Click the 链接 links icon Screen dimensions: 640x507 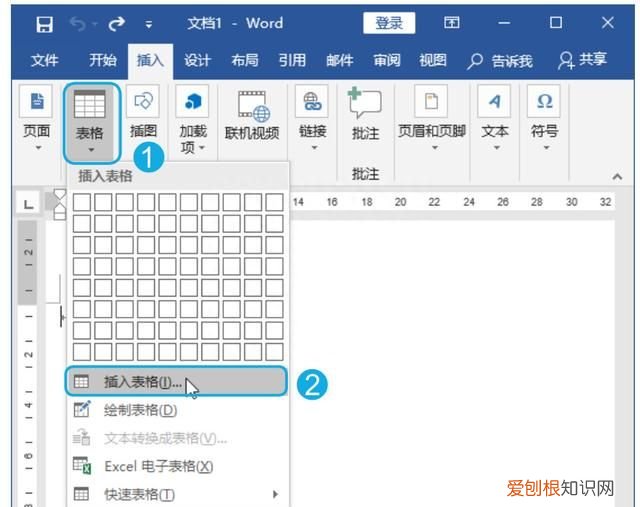pyautogui.click(x=312, y=101)
